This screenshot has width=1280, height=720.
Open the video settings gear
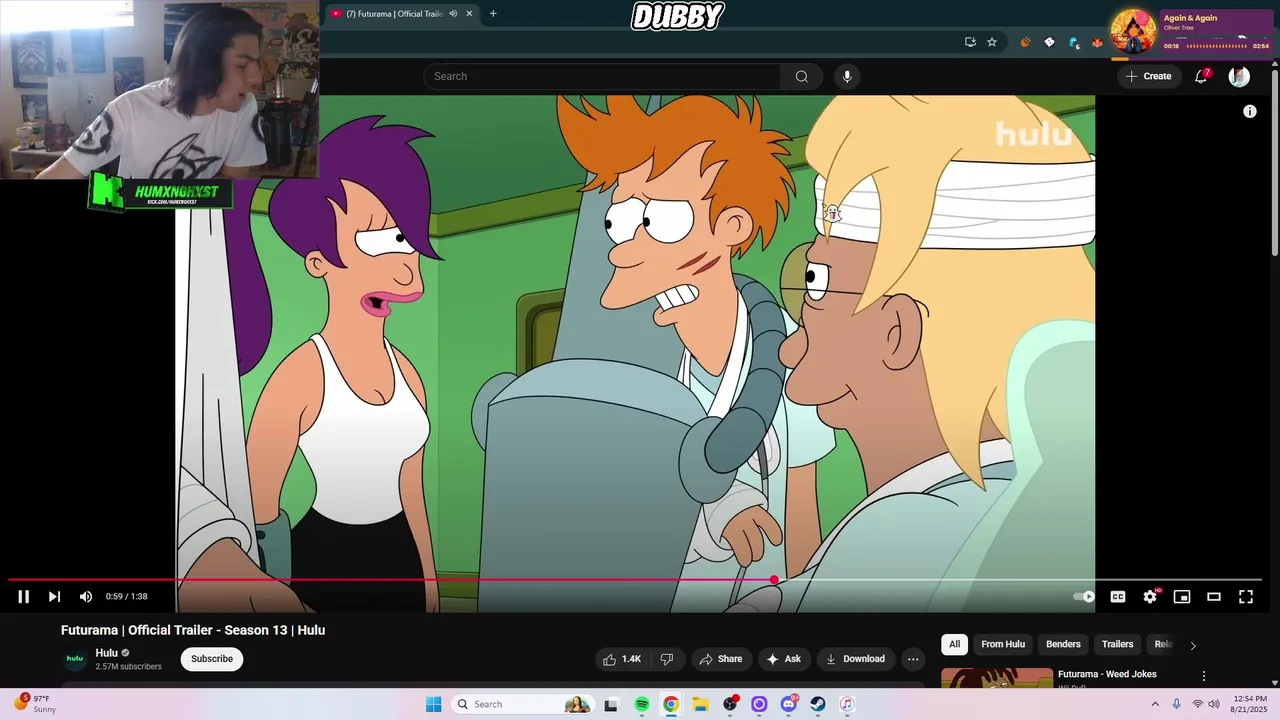click(1150, 597)
